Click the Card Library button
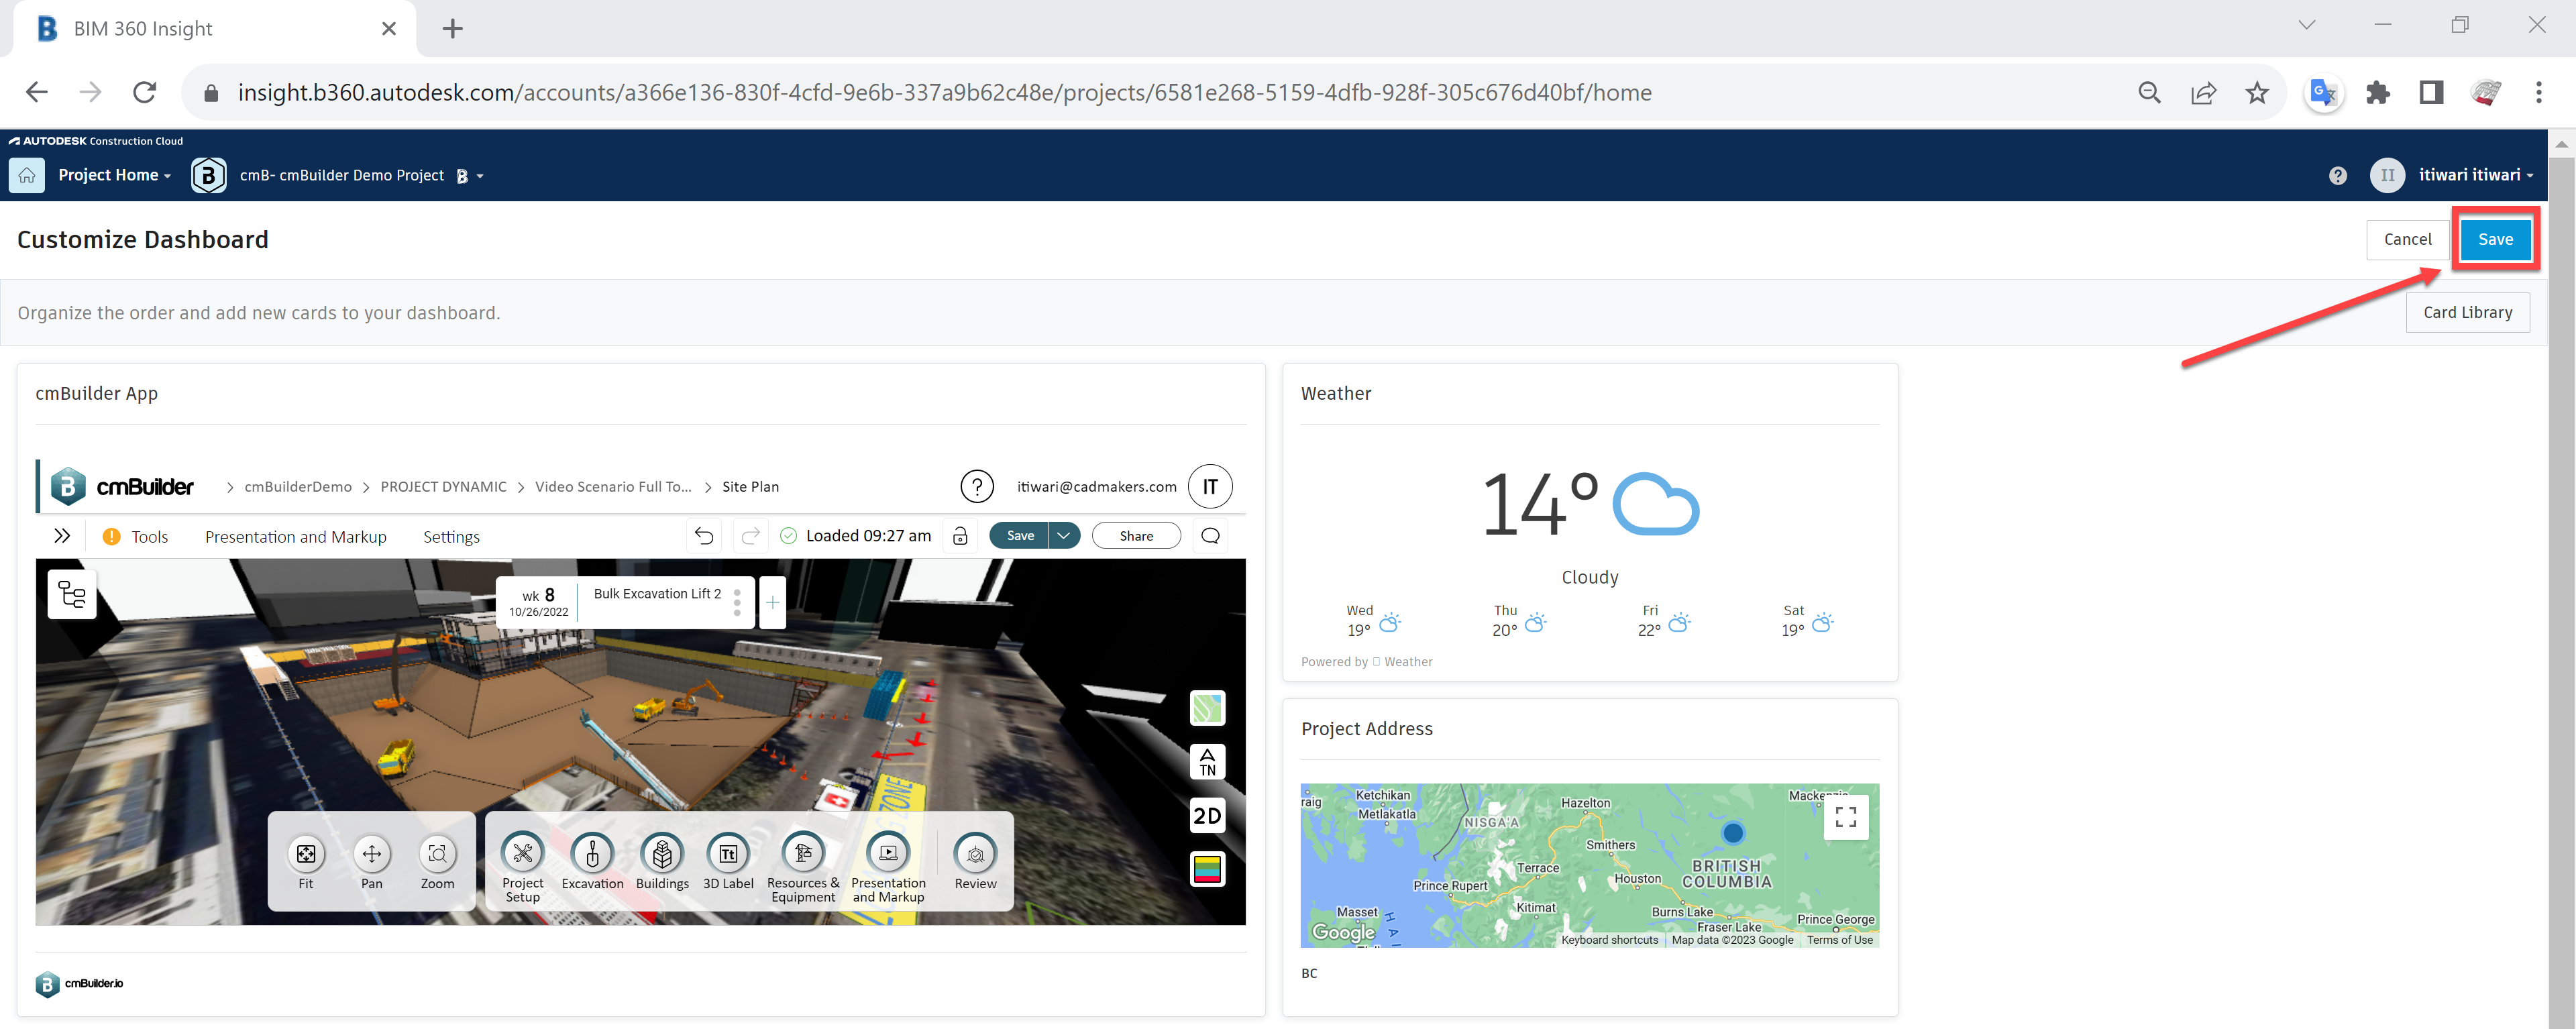Image resolution: width=2576 pixels, height=1029 pixels. [x=2467, y=312]
